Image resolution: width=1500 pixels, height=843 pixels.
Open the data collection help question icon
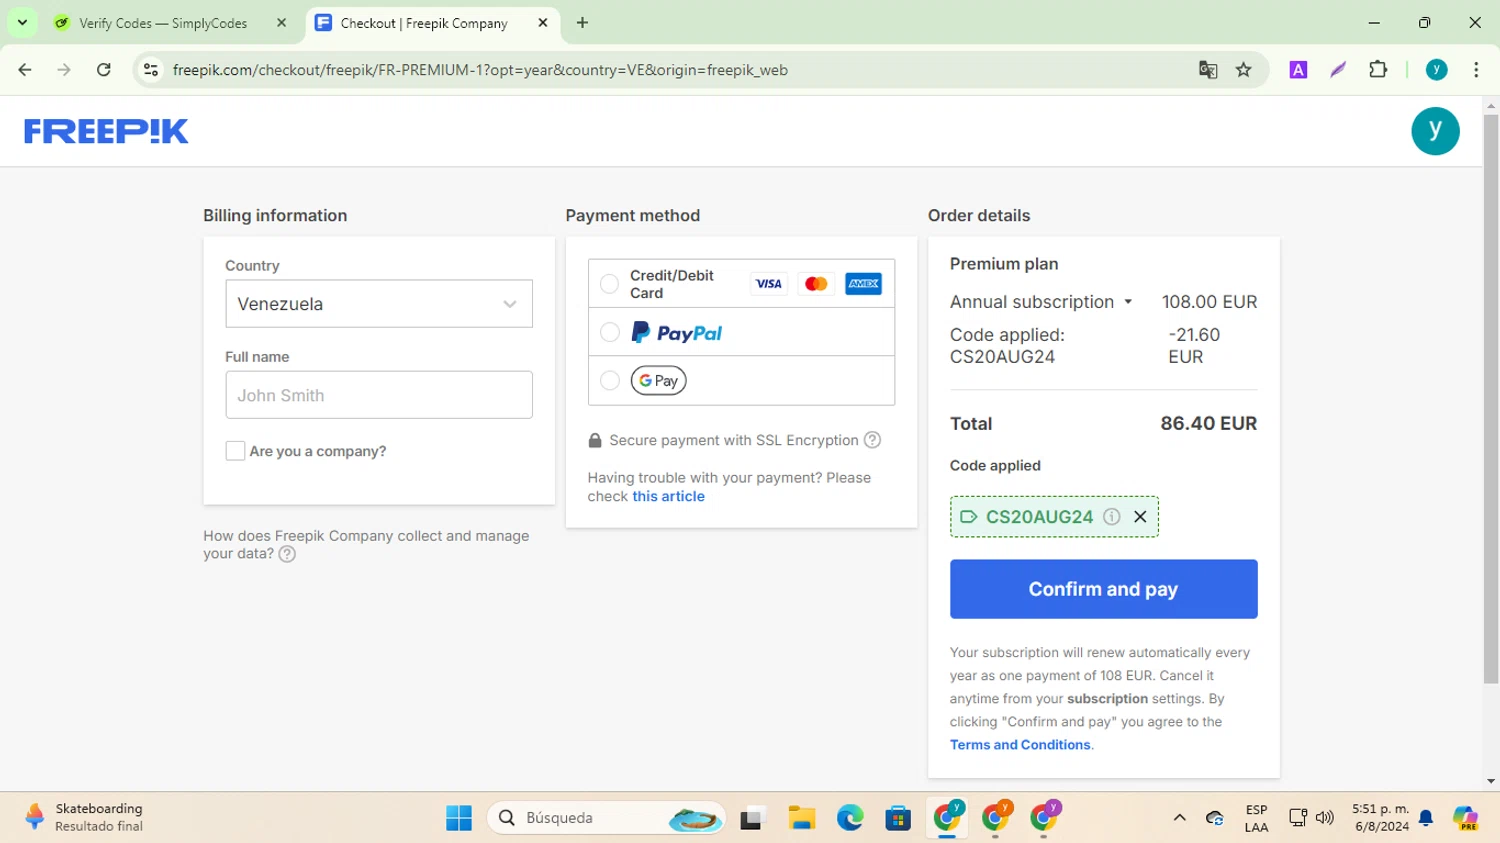pyautogui.click(x=287, y=554)
